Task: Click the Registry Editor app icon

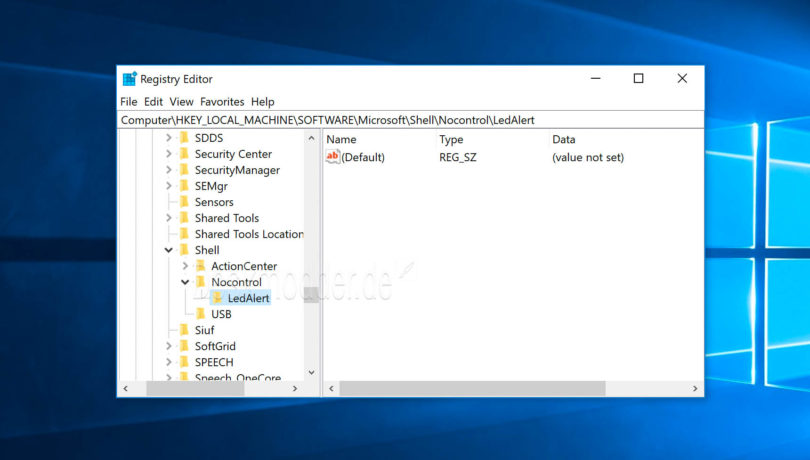Action: click(x=129, y=79)
